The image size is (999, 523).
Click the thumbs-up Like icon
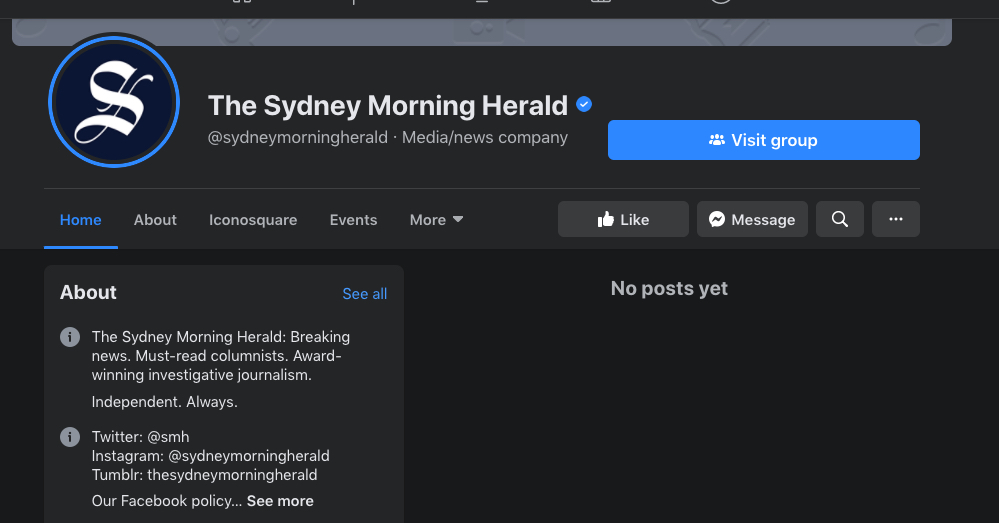[x=606, y=220]
